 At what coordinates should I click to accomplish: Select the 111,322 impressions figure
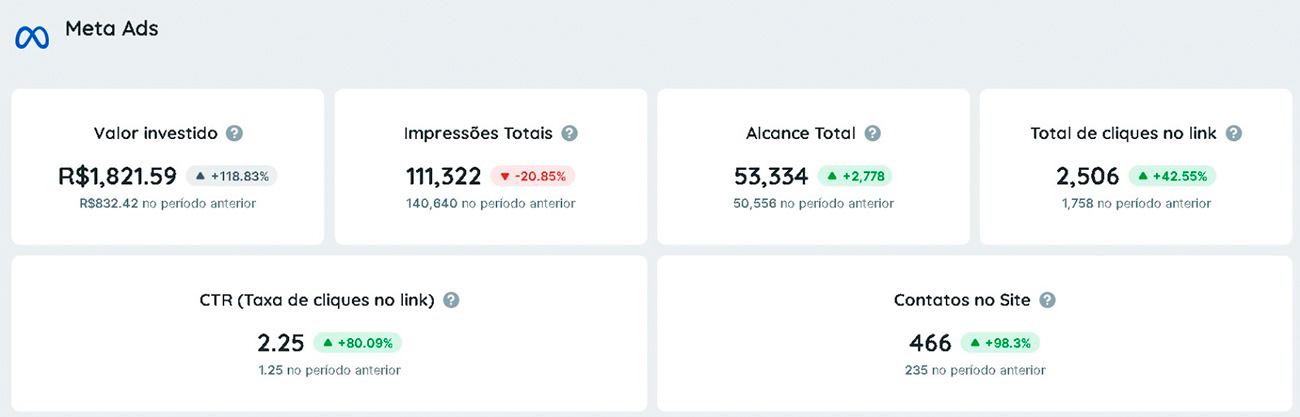[443, 176]
